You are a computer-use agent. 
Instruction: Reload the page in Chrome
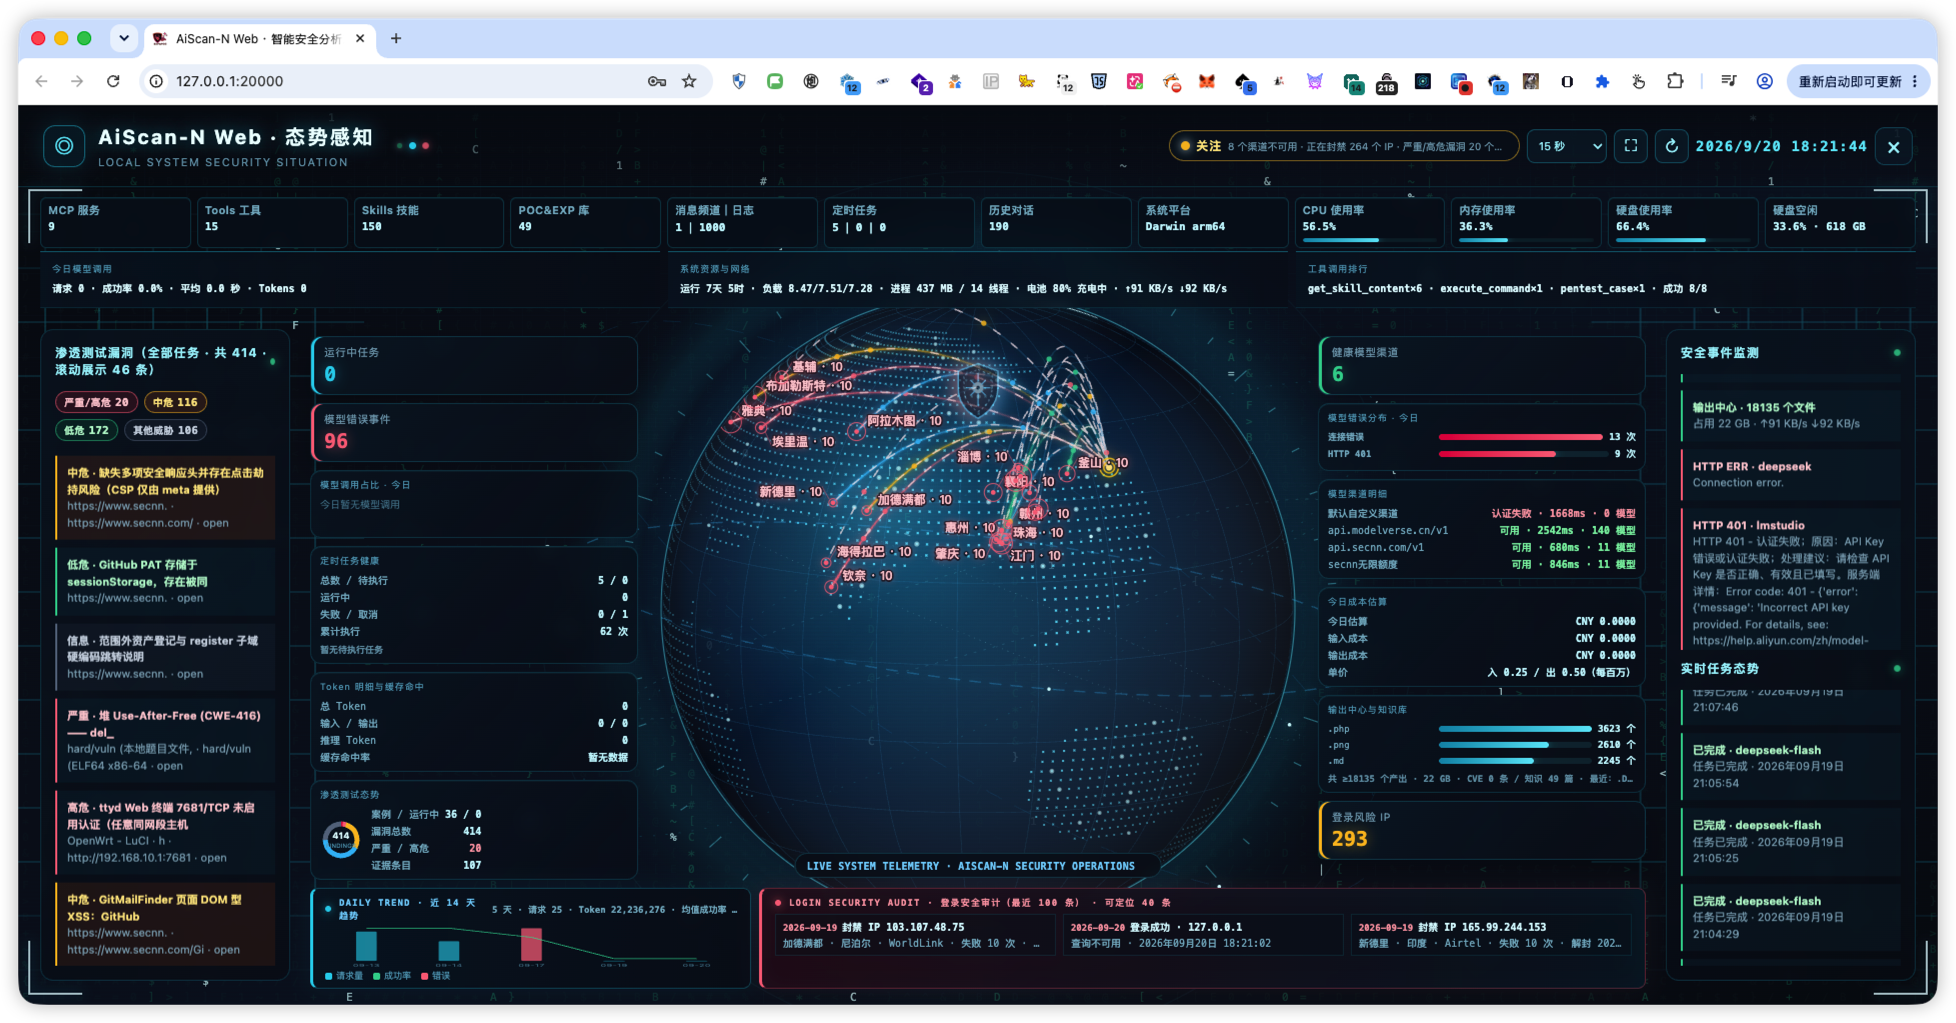tap(113, 81)
